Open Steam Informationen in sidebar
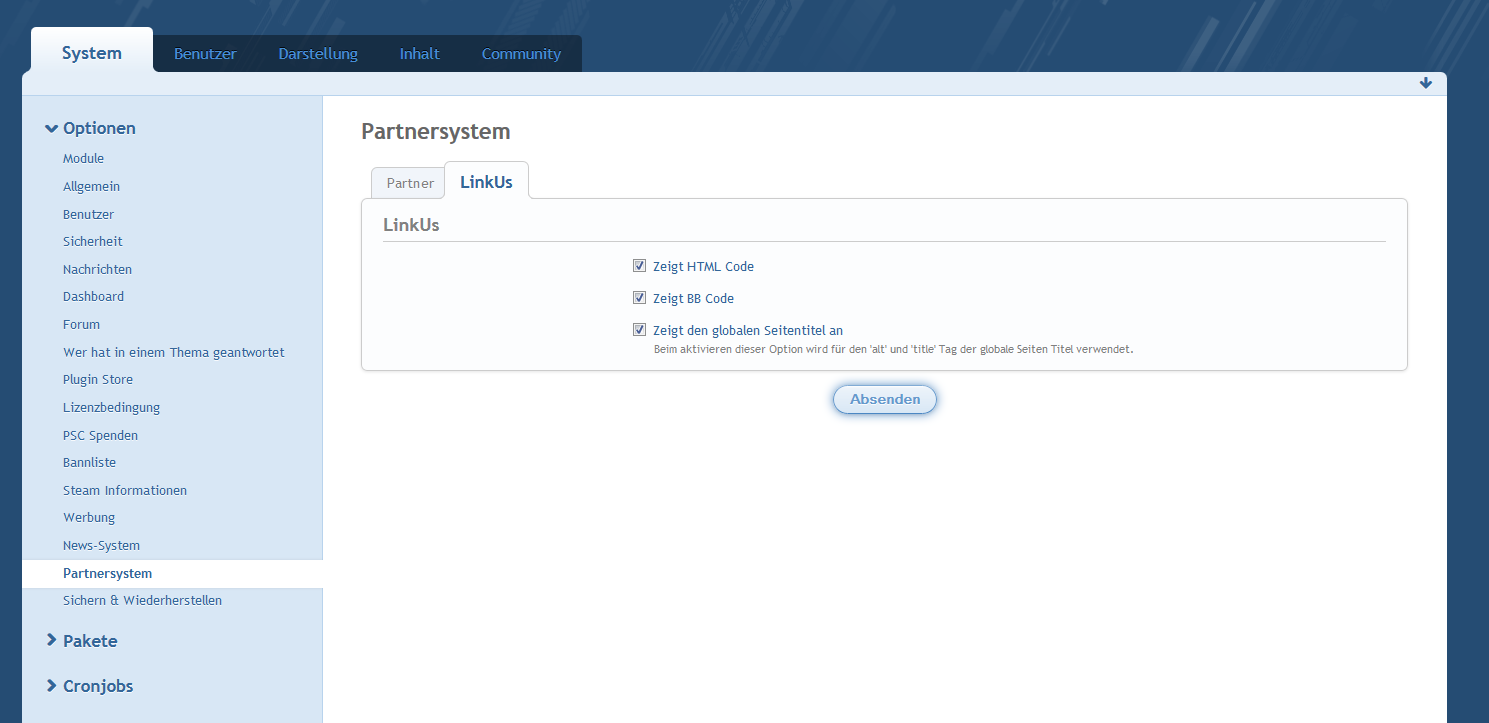The width and height of the screenshot is (1489, 723). 124,490
